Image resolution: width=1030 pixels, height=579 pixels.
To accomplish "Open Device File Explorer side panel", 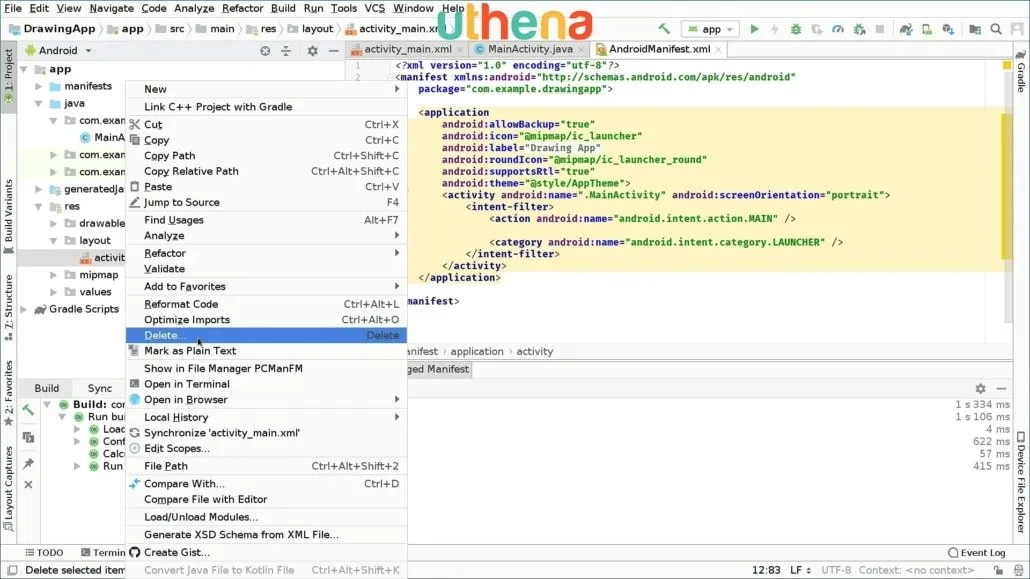I will point(1021,482).
